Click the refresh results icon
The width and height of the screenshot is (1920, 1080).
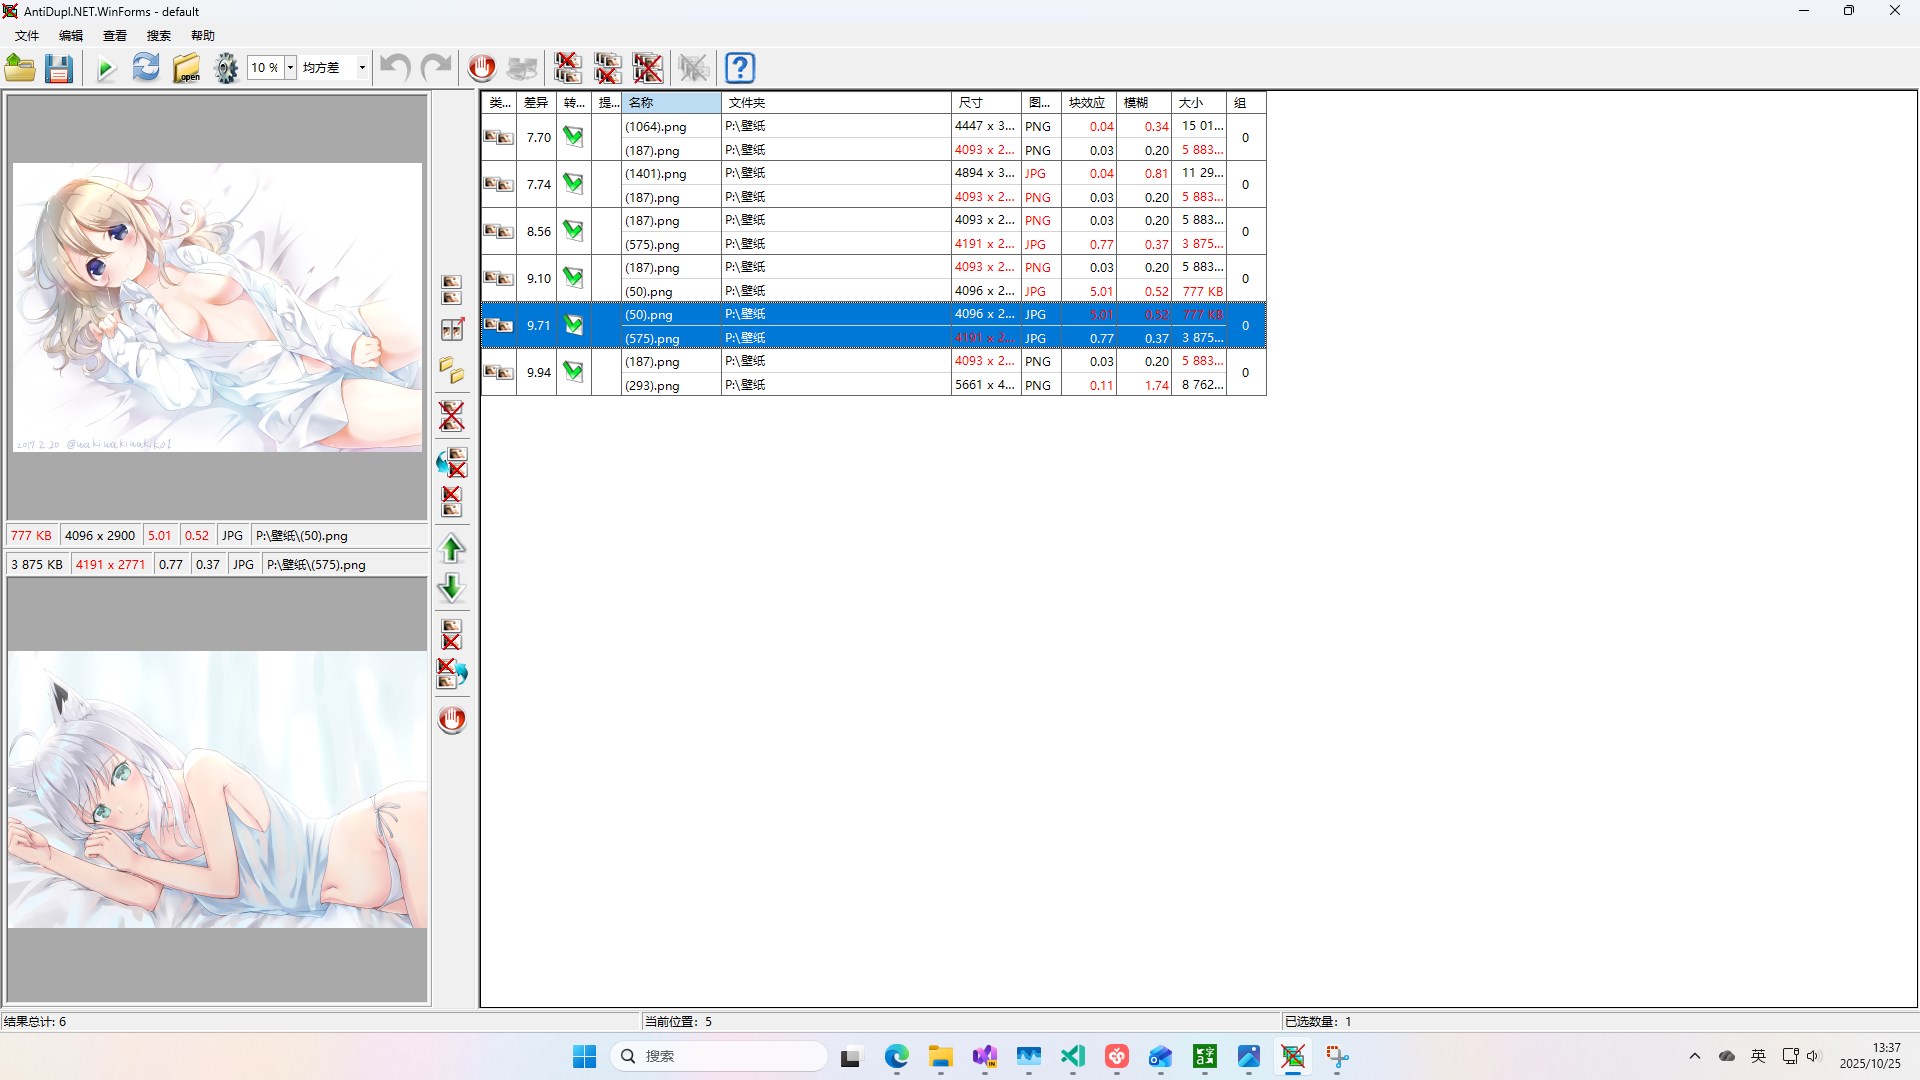146,68
